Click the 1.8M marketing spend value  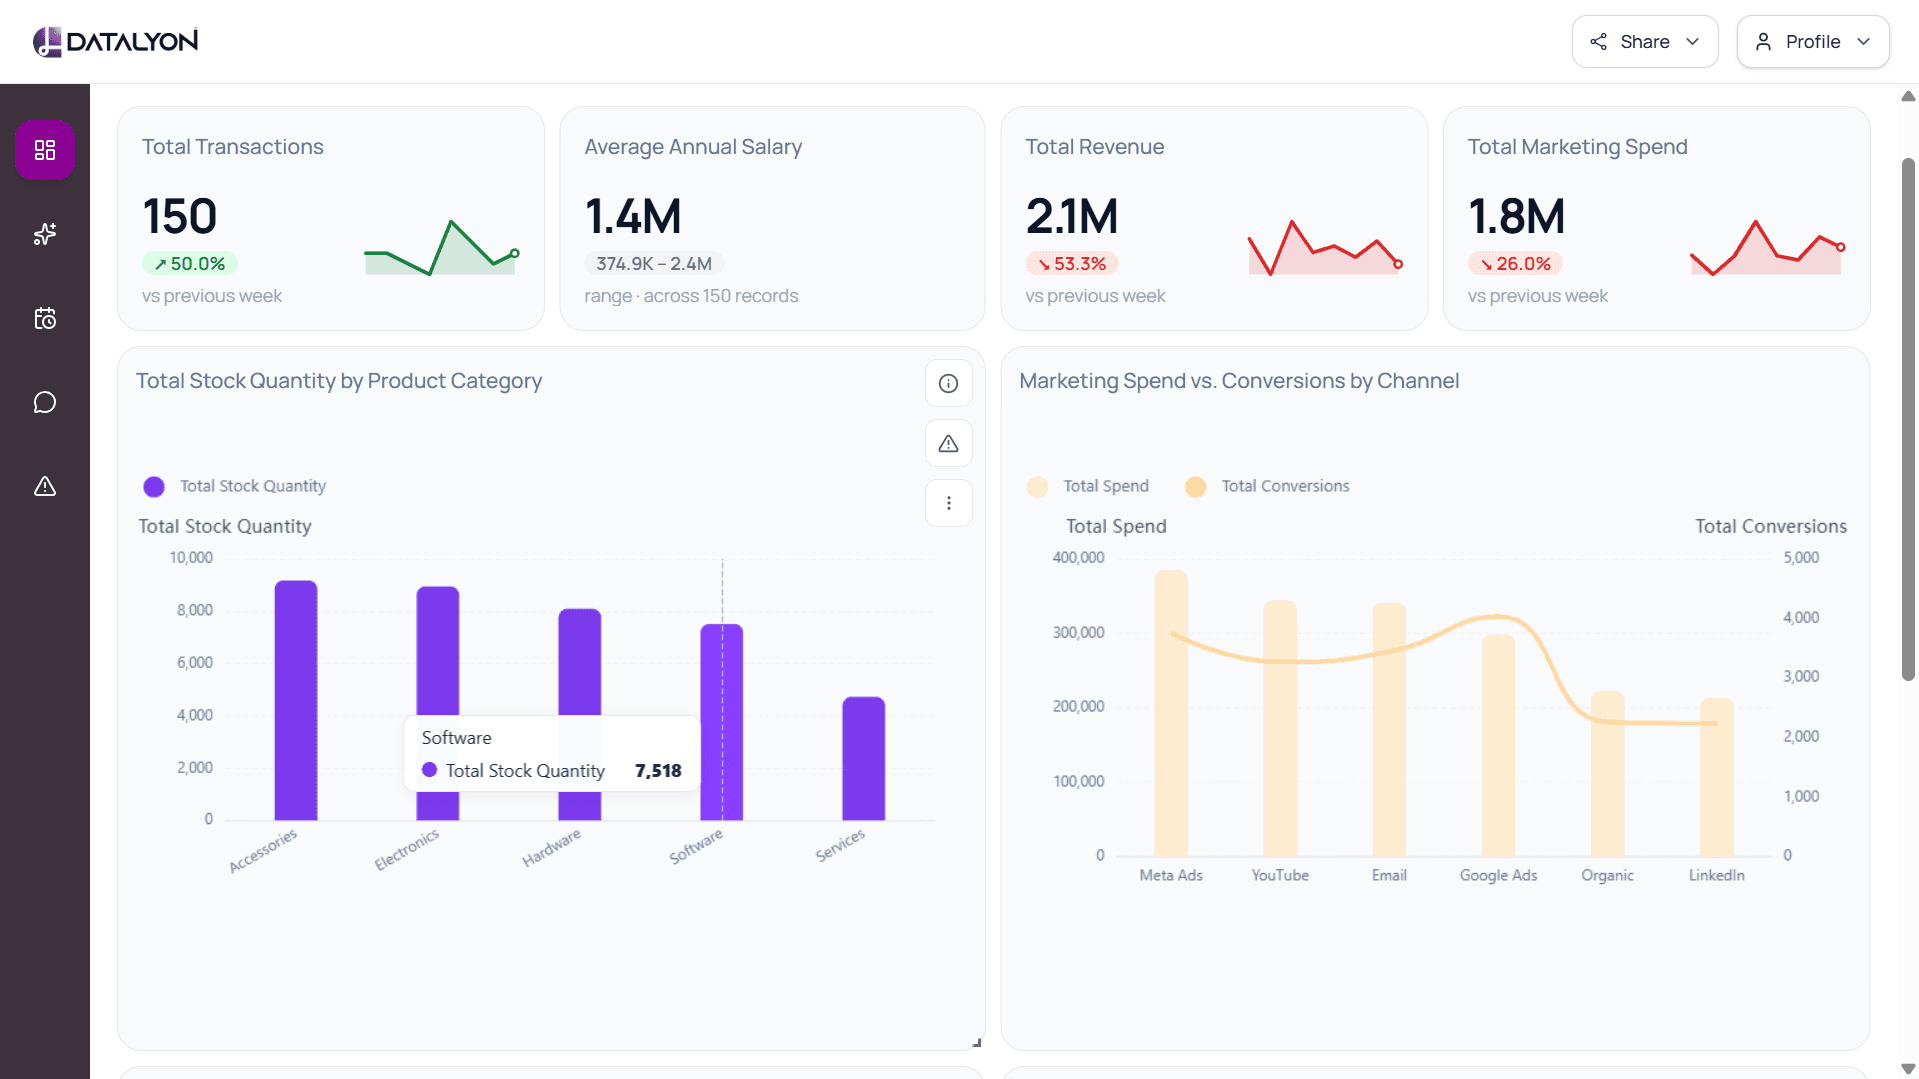point(1516,216)
